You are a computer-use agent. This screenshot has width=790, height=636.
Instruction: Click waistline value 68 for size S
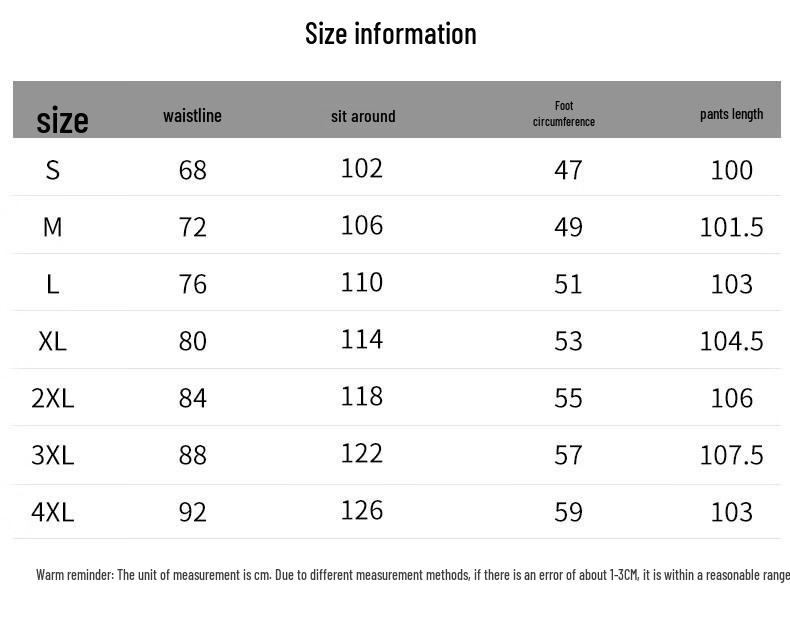[x=192, y=170]
